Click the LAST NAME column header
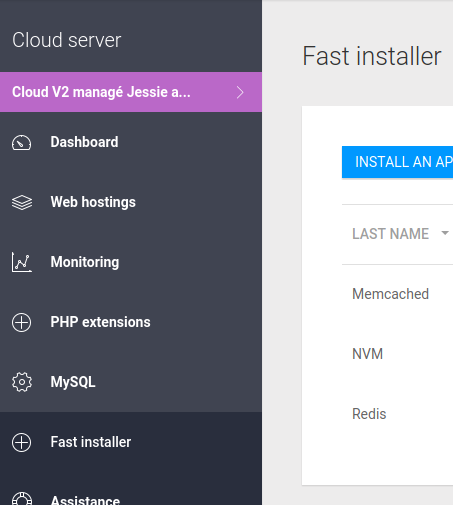The image size is (453, 505). coord(390,234)
